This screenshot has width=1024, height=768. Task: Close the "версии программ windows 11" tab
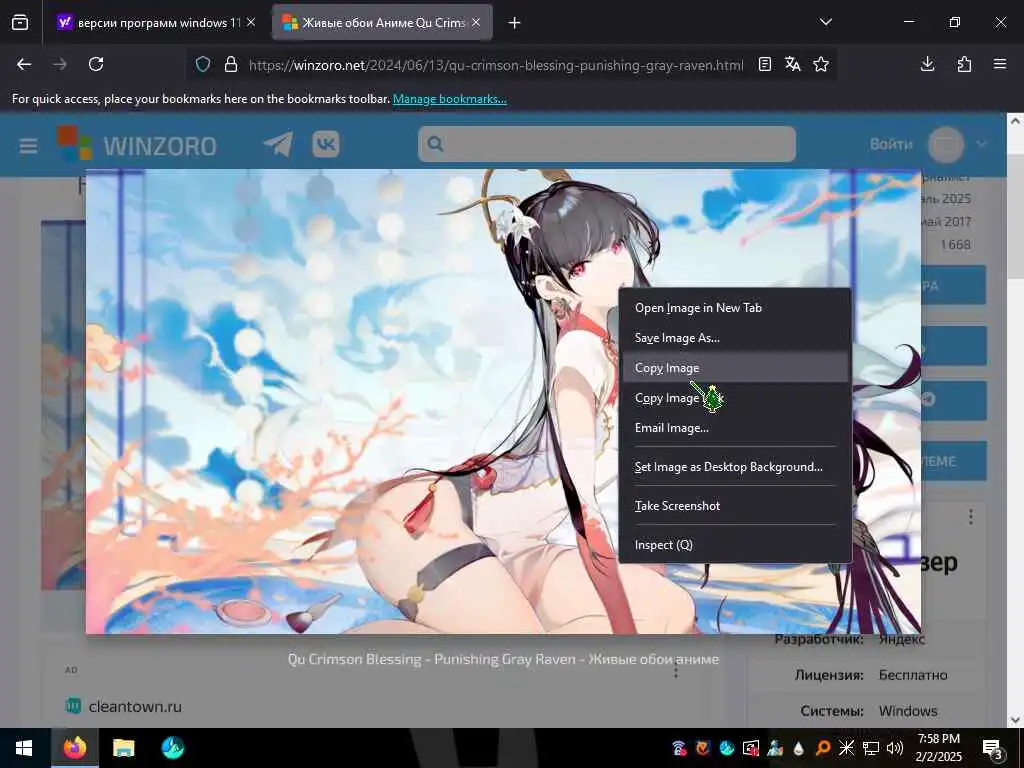click(251, 23)
